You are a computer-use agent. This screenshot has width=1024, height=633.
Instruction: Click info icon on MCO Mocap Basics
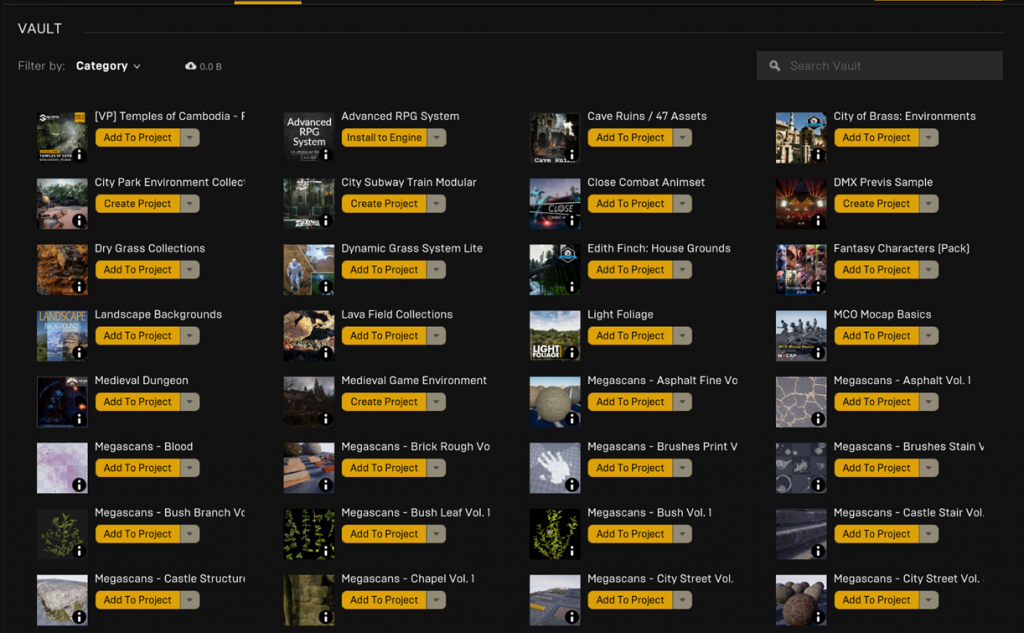(x=818, y=353)
